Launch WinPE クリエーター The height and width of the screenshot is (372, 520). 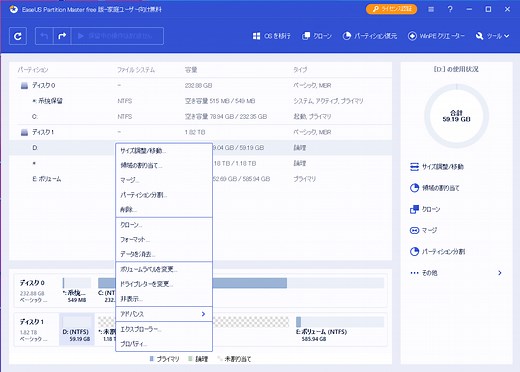tap(436, 36)
